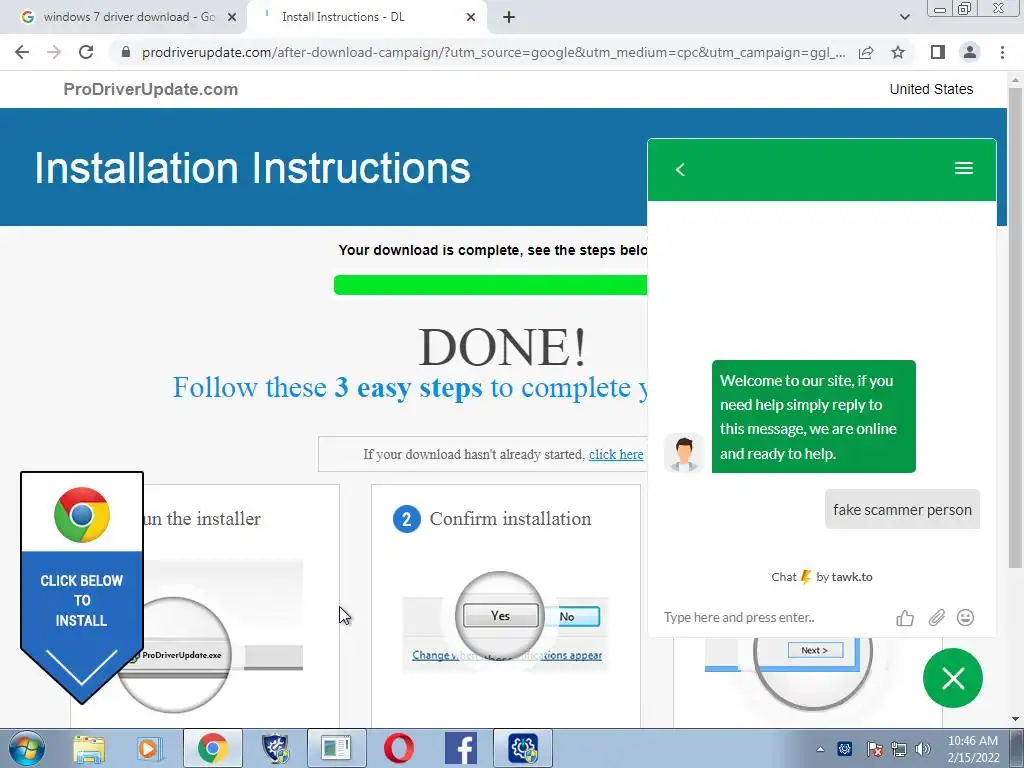Click the United States region label
Screen dimensions: 1024x768
931,89
